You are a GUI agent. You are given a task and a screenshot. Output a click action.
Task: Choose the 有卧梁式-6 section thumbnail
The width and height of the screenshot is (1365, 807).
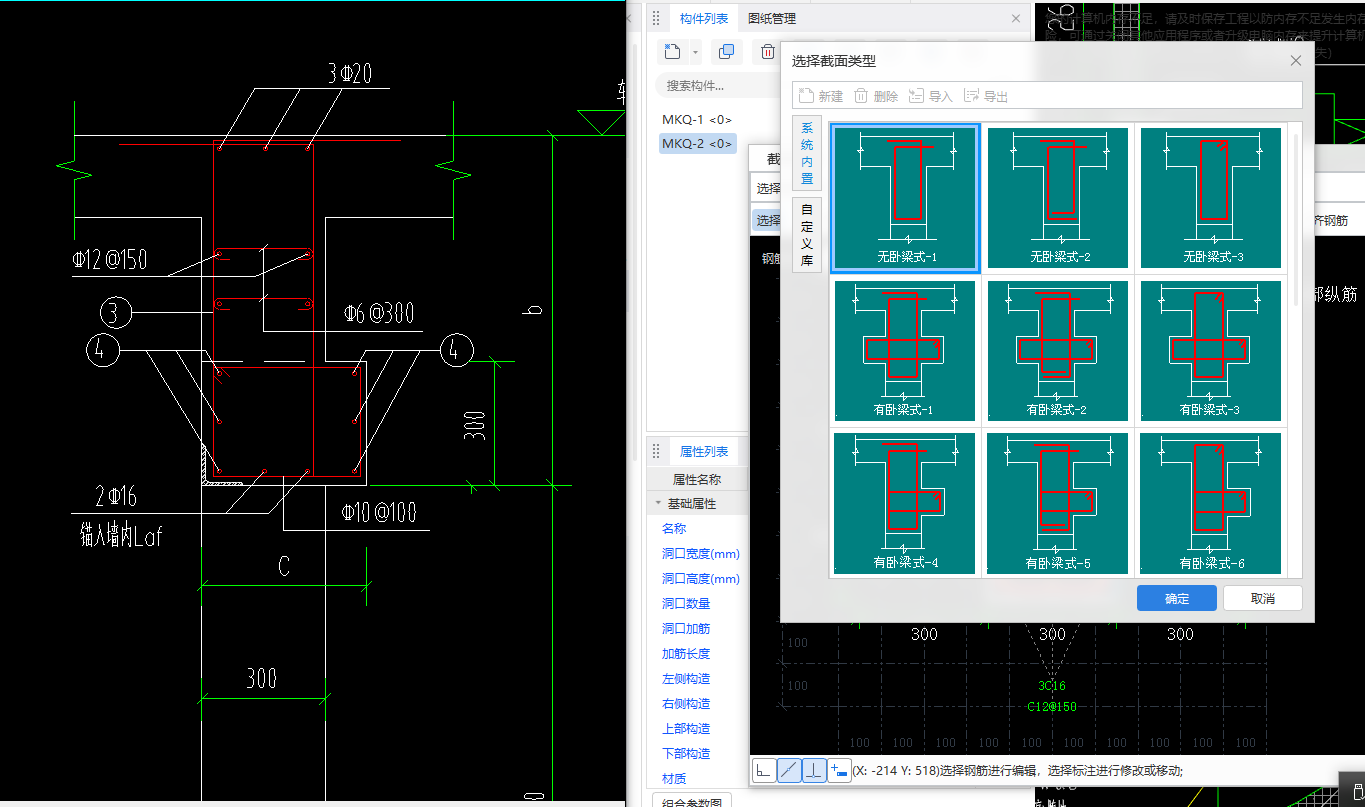pyautogui.click(x=1211, y=503)
